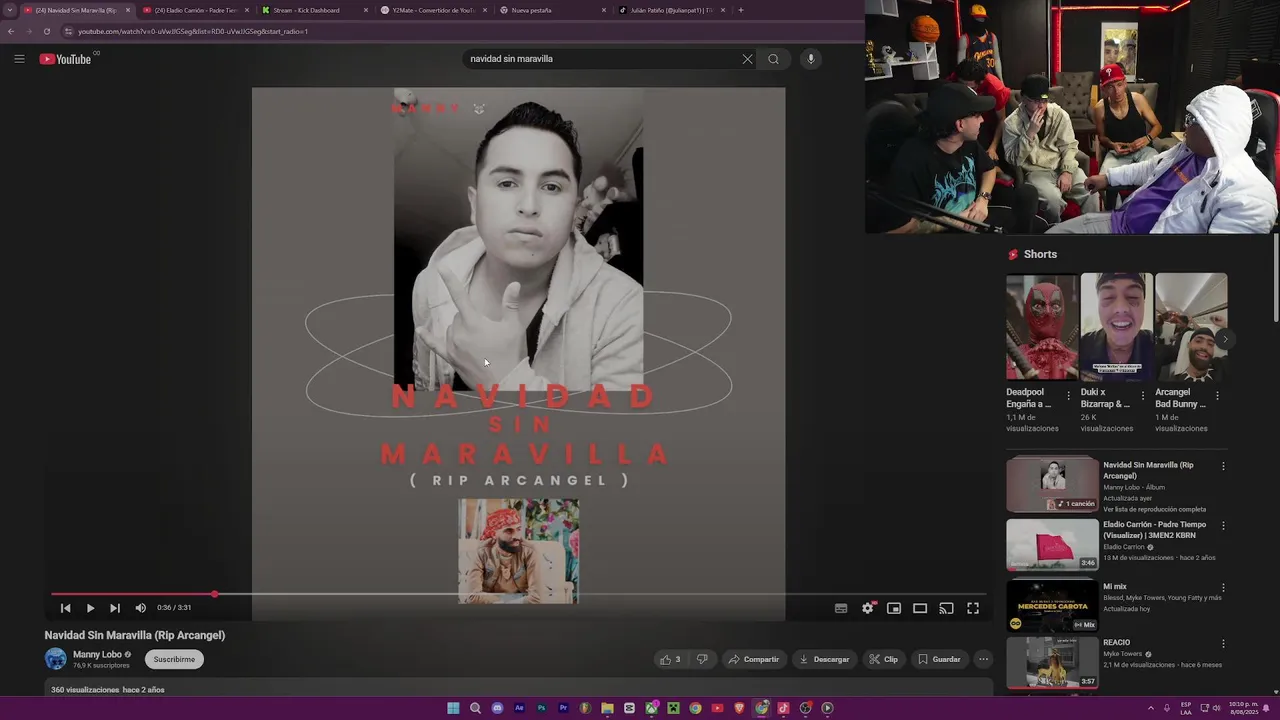
Task: Save the video with Guardar
Action: click(939, 659)
